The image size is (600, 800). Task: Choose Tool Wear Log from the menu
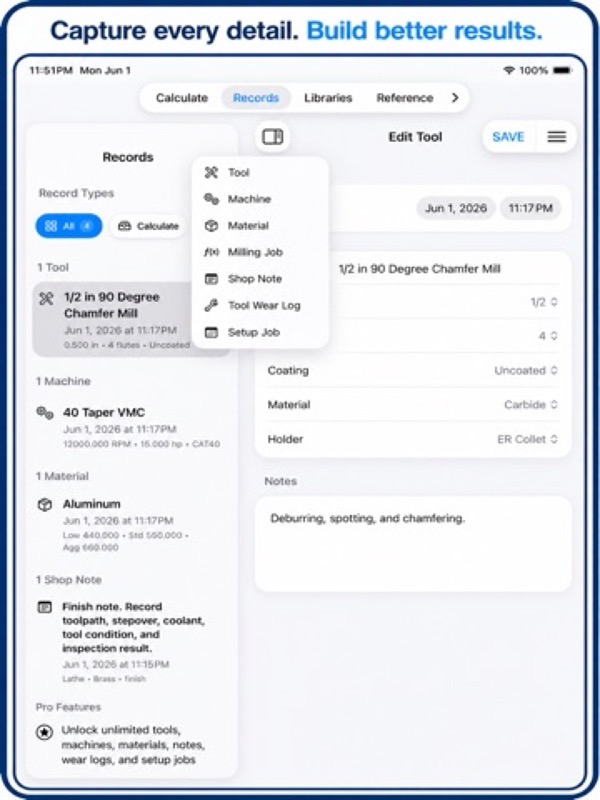[260, 305]
